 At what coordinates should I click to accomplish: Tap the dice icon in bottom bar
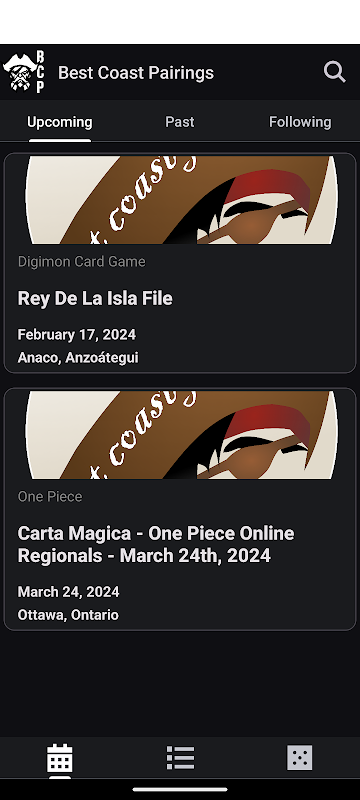(x=300, y=758)
